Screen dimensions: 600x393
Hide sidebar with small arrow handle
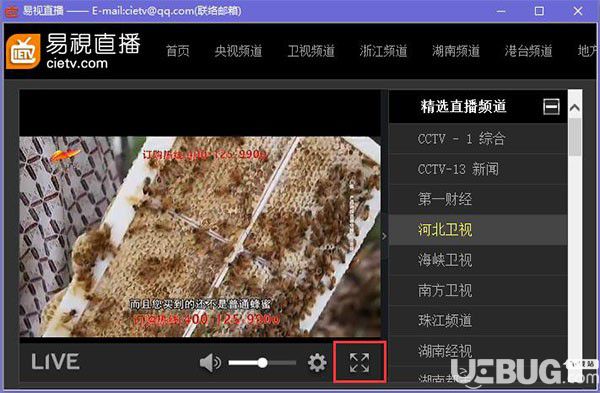[385, 236]
